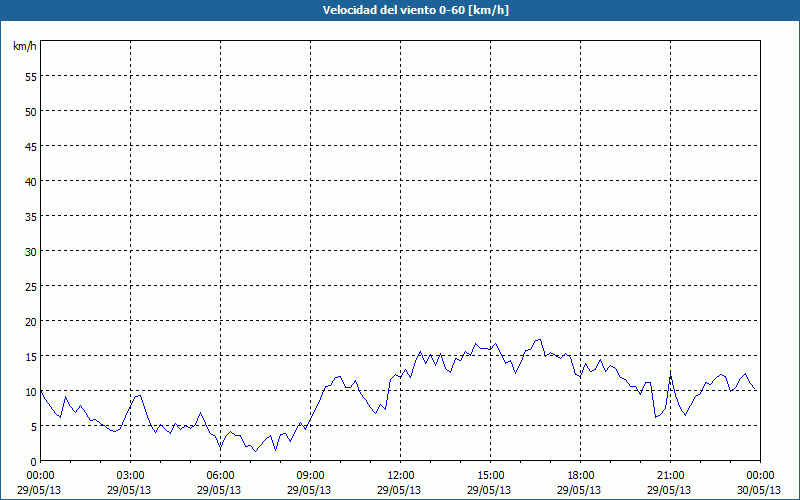Viewport: 800px width, 500px height.
Task: Select the 35 value on the y-axis
Action: tap(31, 217)
